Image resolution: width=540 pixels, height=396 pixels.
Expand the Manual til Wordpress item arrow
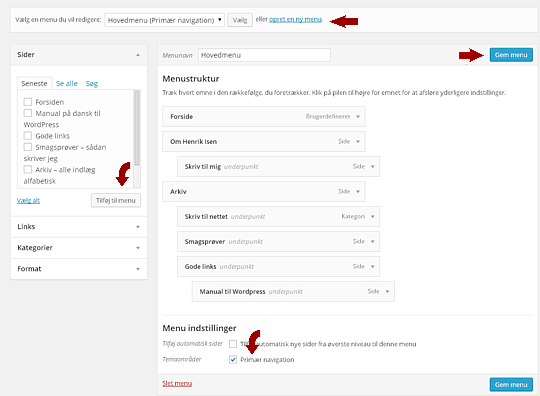[x=387, y=292]
